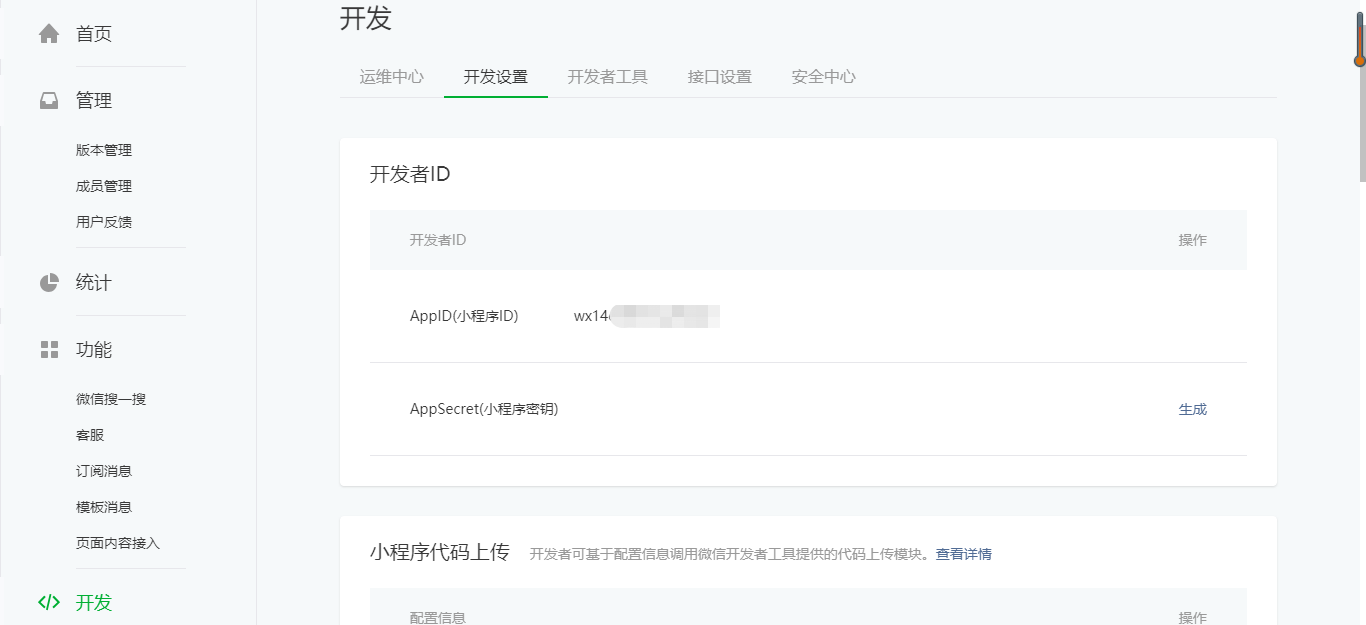The height and width of the screenshot is (625, 1366).
Task: Select 微信搜一搜 under 功能
Action: click(x=111, y=399)
